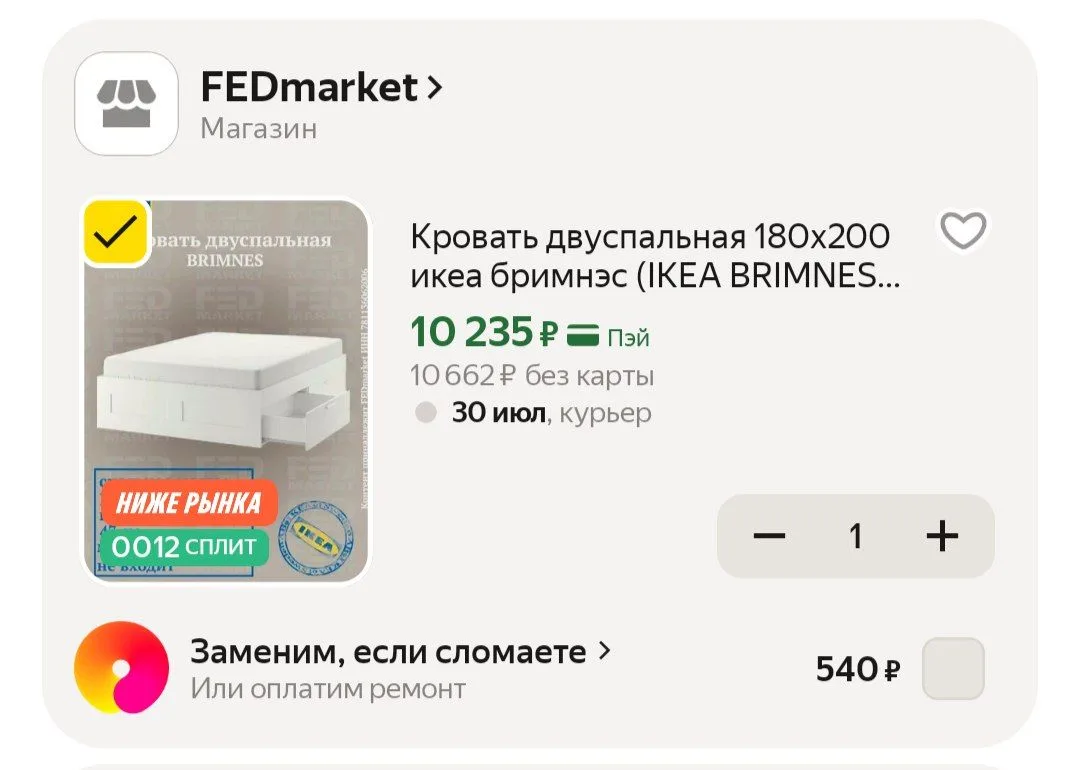
Task: Click the green СПЛИТ badge
Action: (x=184, y=547)
